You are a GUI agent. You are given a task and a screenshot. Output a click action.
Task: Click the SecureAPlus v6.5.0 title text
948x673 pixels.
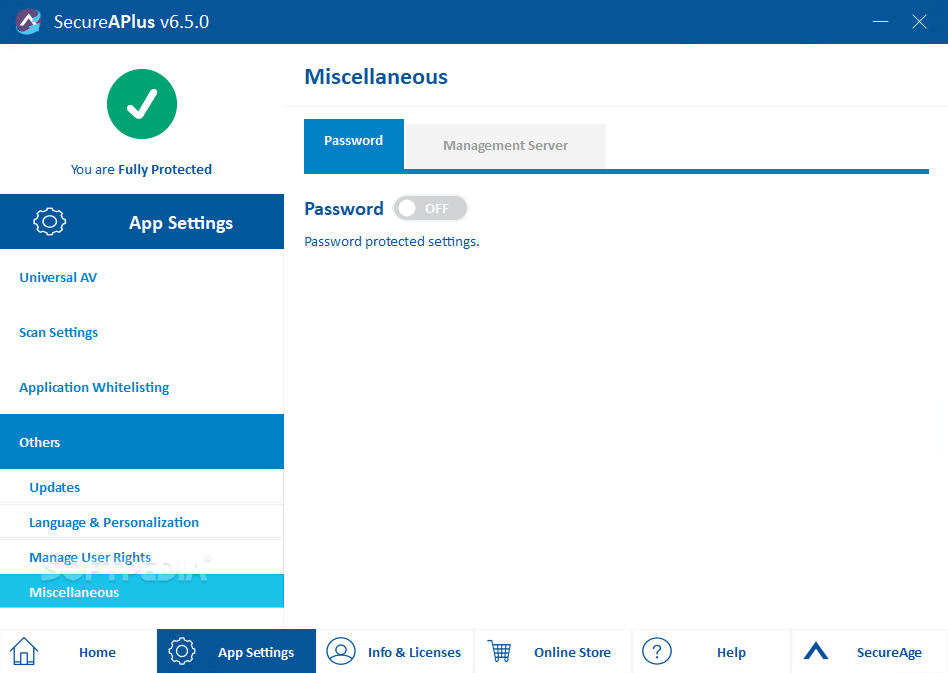131,22
